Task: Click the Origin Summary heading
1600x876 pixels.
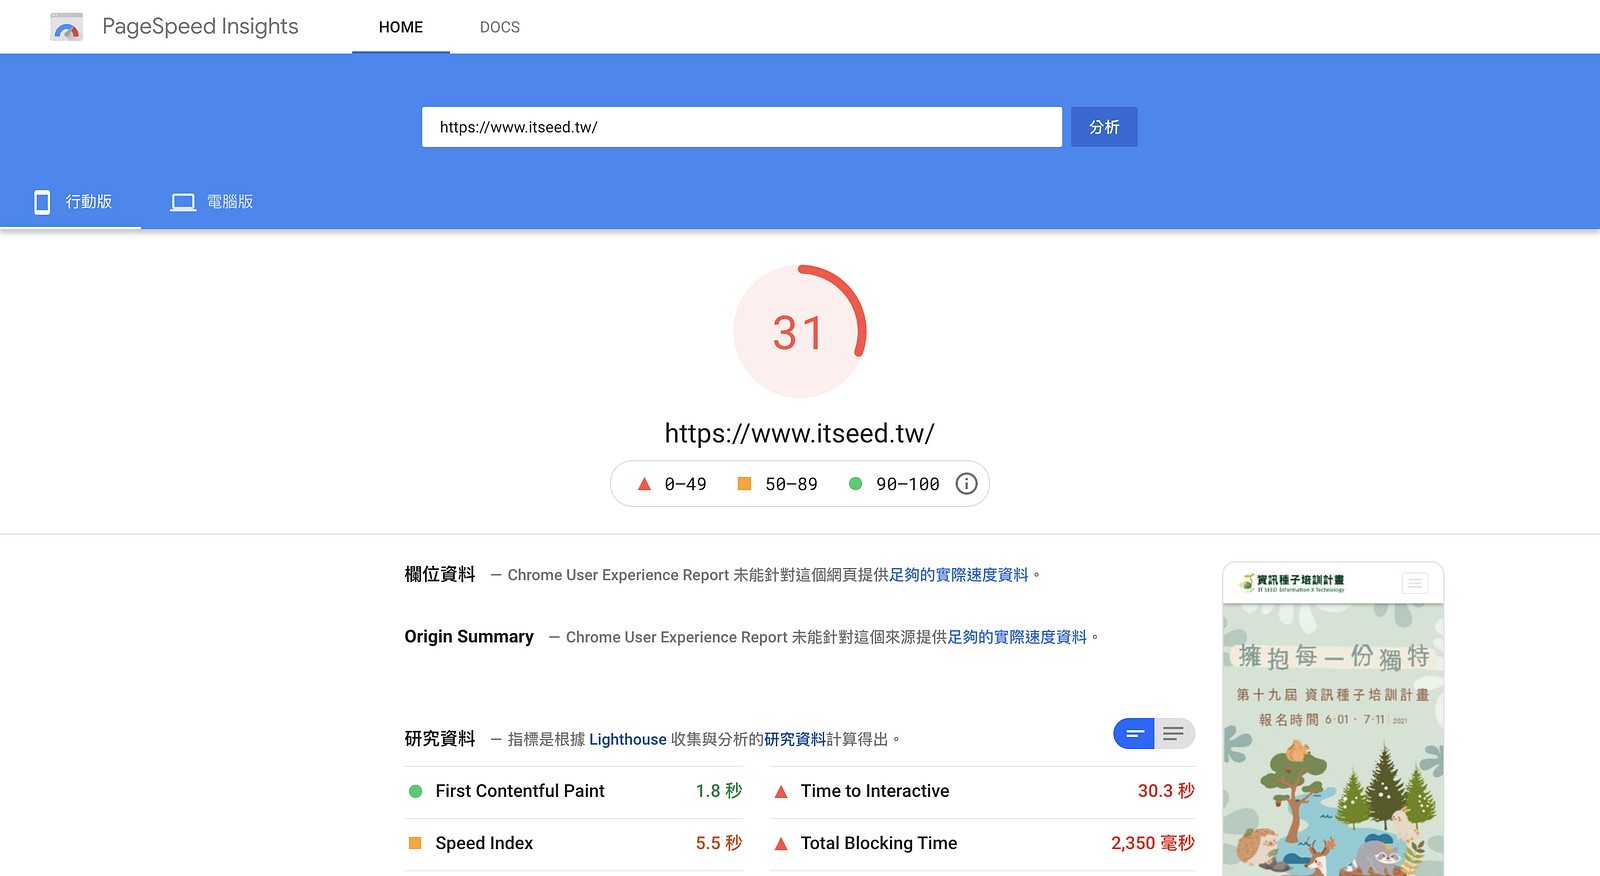Action: click(469, 637)
